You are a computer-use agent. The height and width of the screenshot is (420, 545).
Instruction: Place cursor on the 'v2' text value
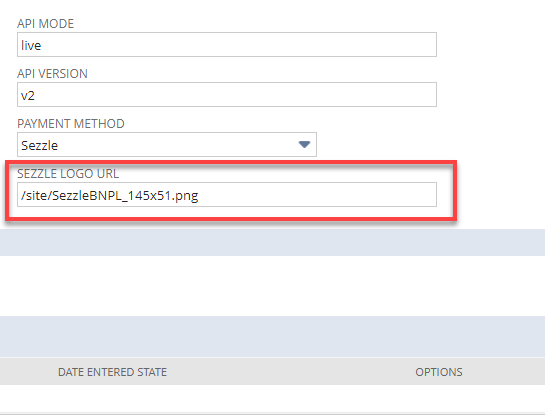coord(28,96)
